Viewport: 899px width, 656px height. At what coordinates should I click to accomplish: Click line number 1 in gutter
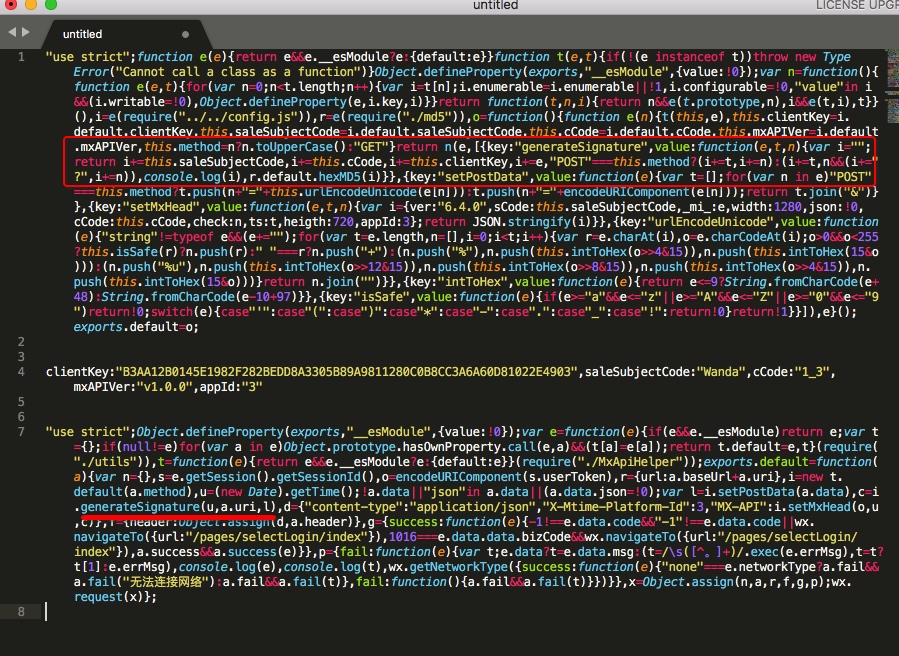21,56
